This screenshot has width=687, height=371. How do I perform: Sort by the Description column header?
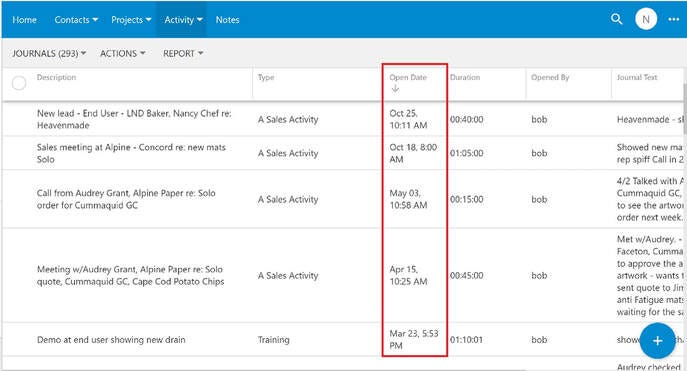[57, 77]
